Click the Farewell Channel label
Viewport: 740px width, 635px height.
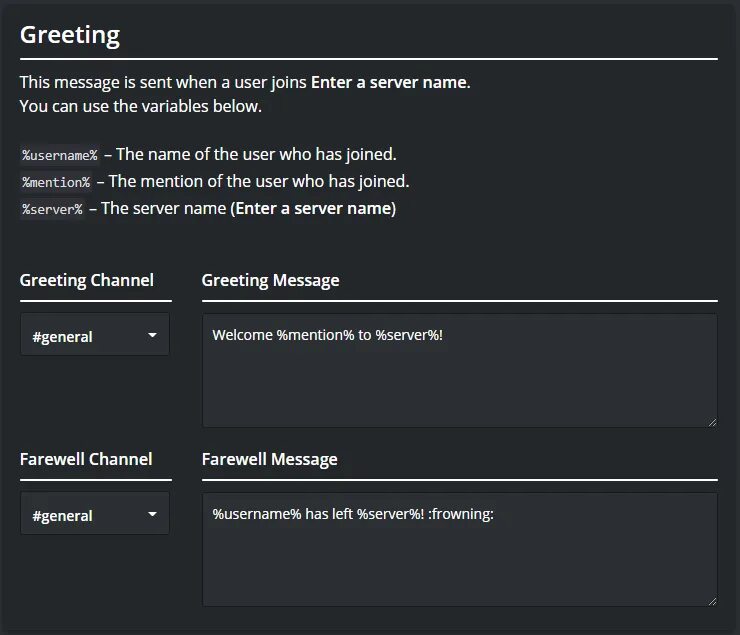[x=86, y=459]
